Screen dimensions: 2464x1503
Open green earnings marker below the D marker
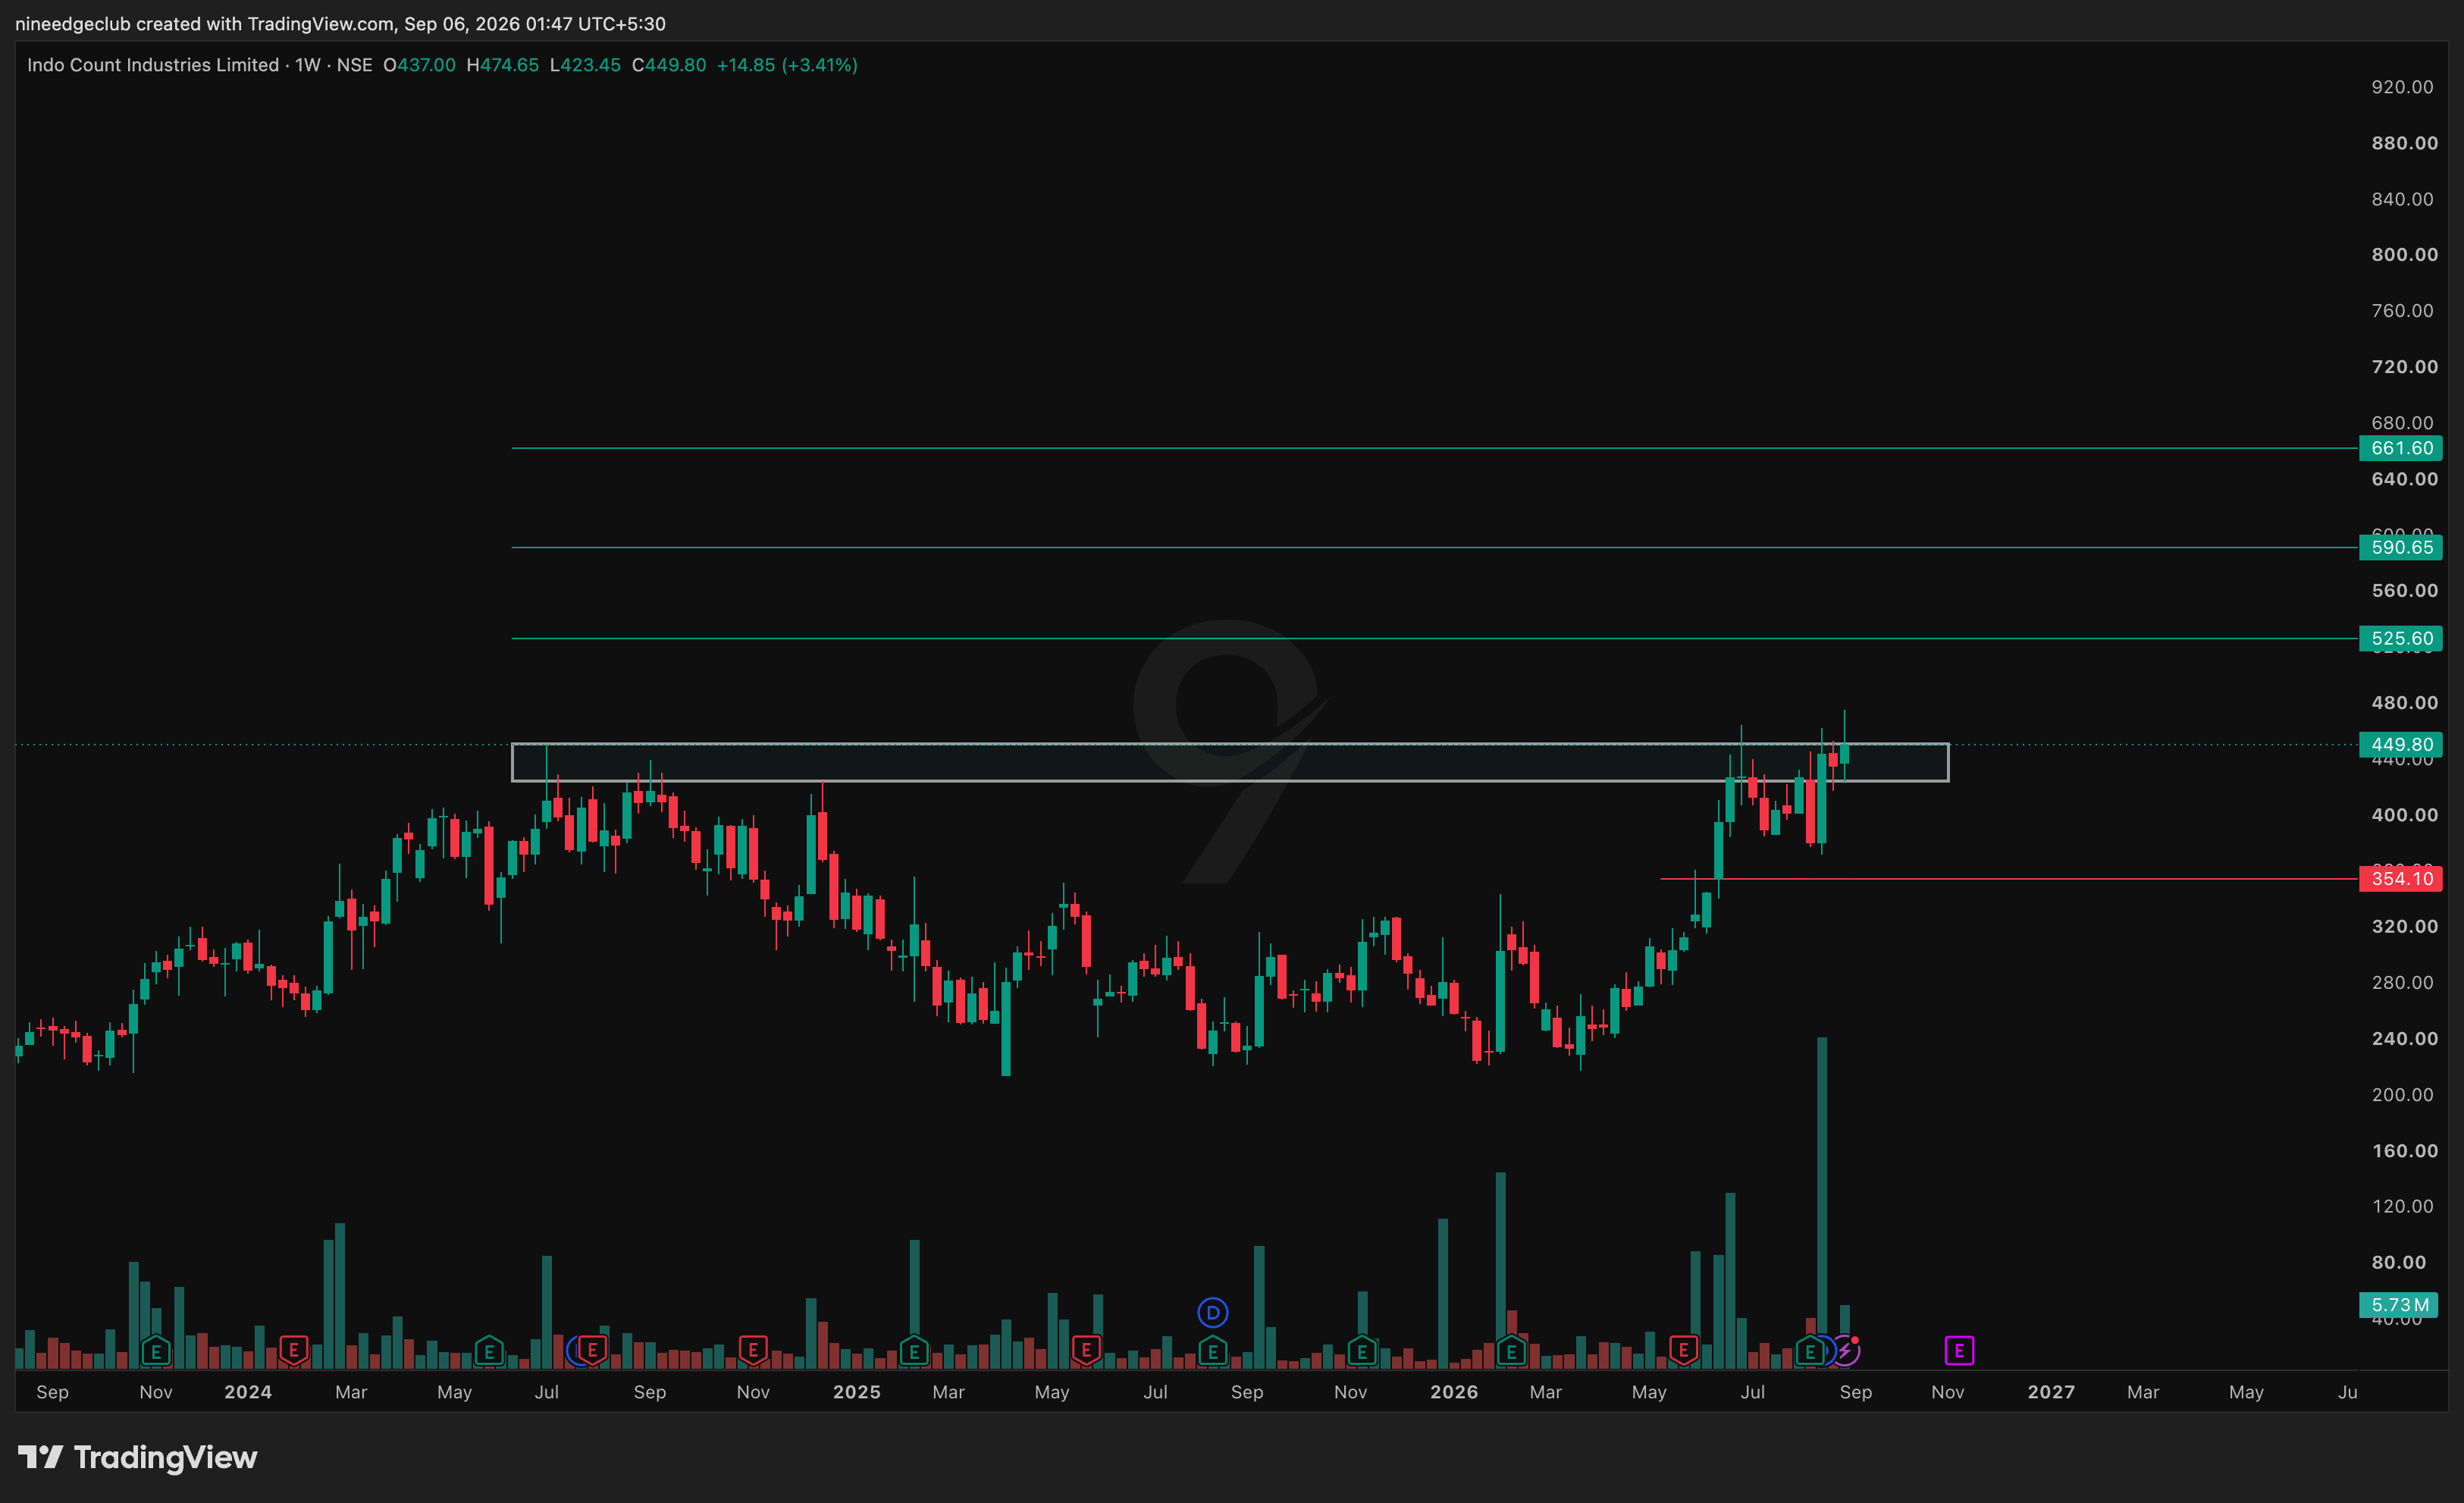click(x=1213, y=1351)
